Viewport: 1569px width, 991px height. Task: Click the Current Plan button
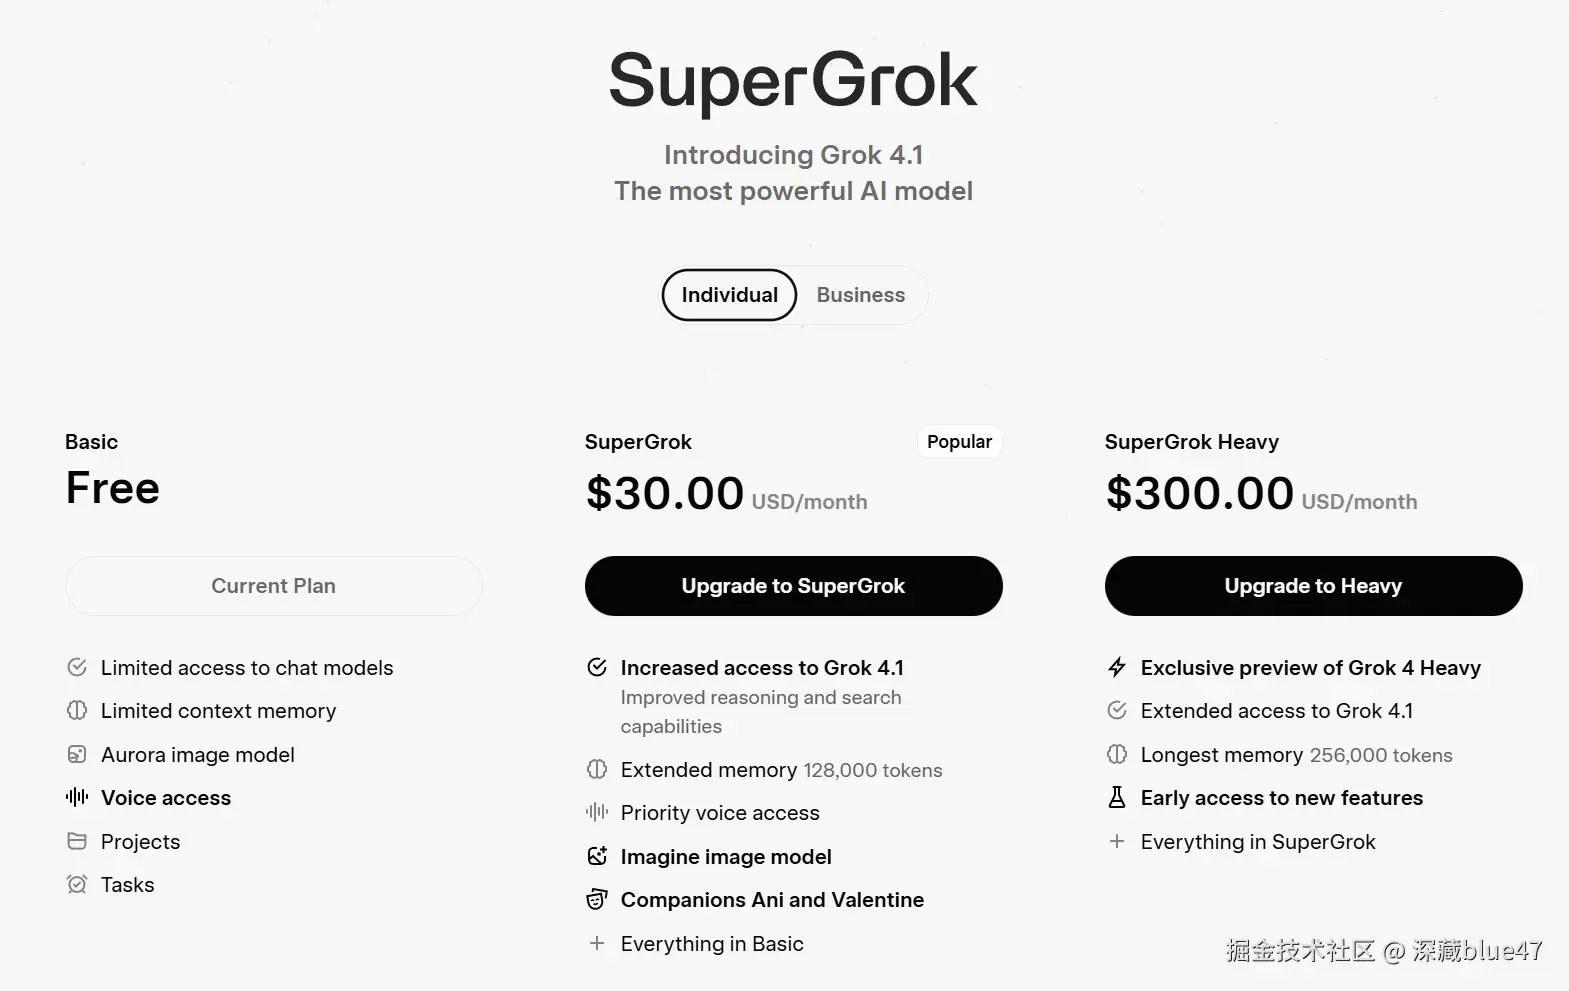tap(273, 586)
